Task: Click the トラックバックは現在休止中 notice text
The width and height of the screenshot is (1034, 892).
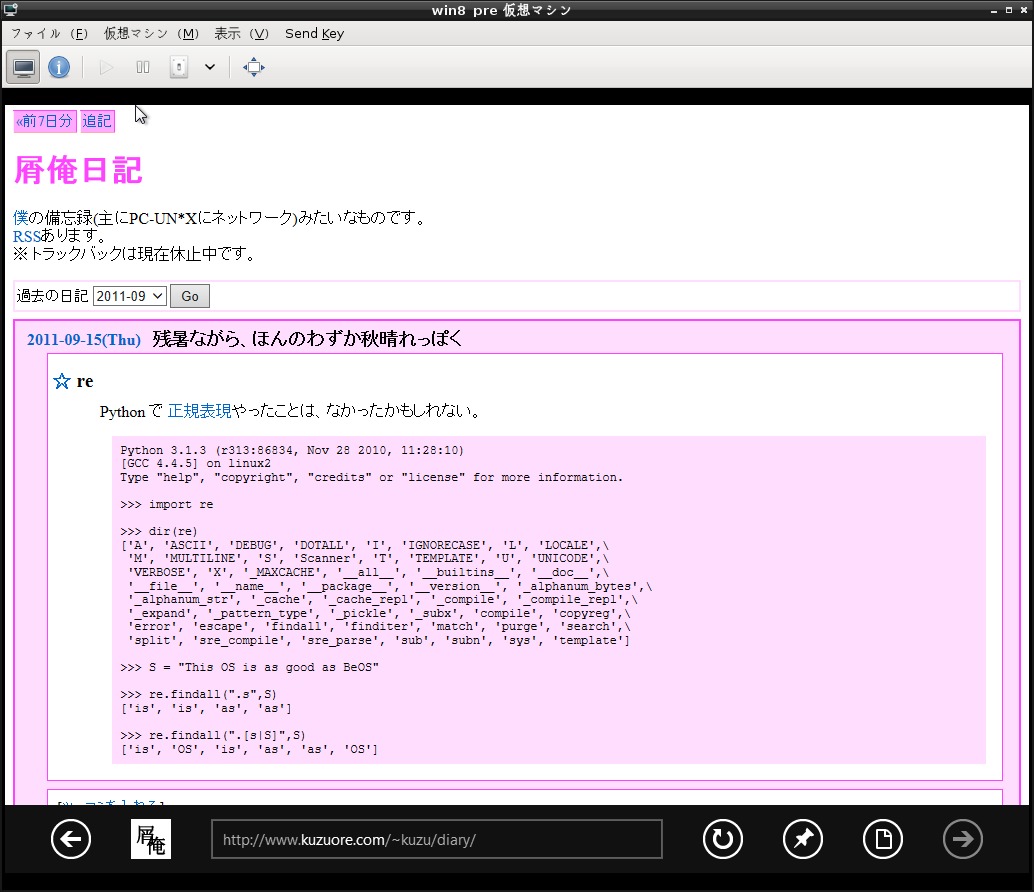Action: tap(135, 254)
